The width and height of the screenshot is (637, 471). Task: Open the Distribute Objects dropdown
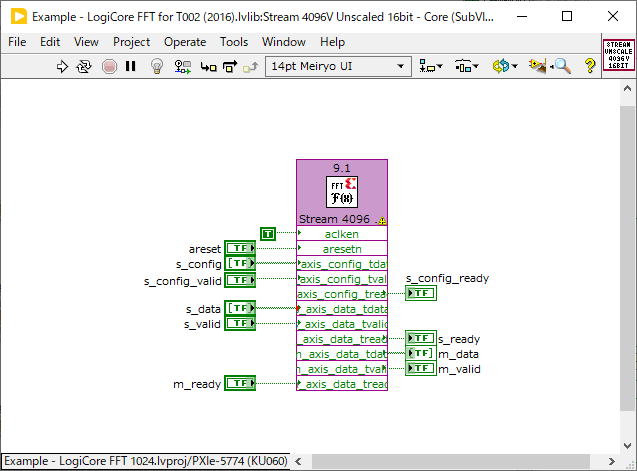[467, 66]
